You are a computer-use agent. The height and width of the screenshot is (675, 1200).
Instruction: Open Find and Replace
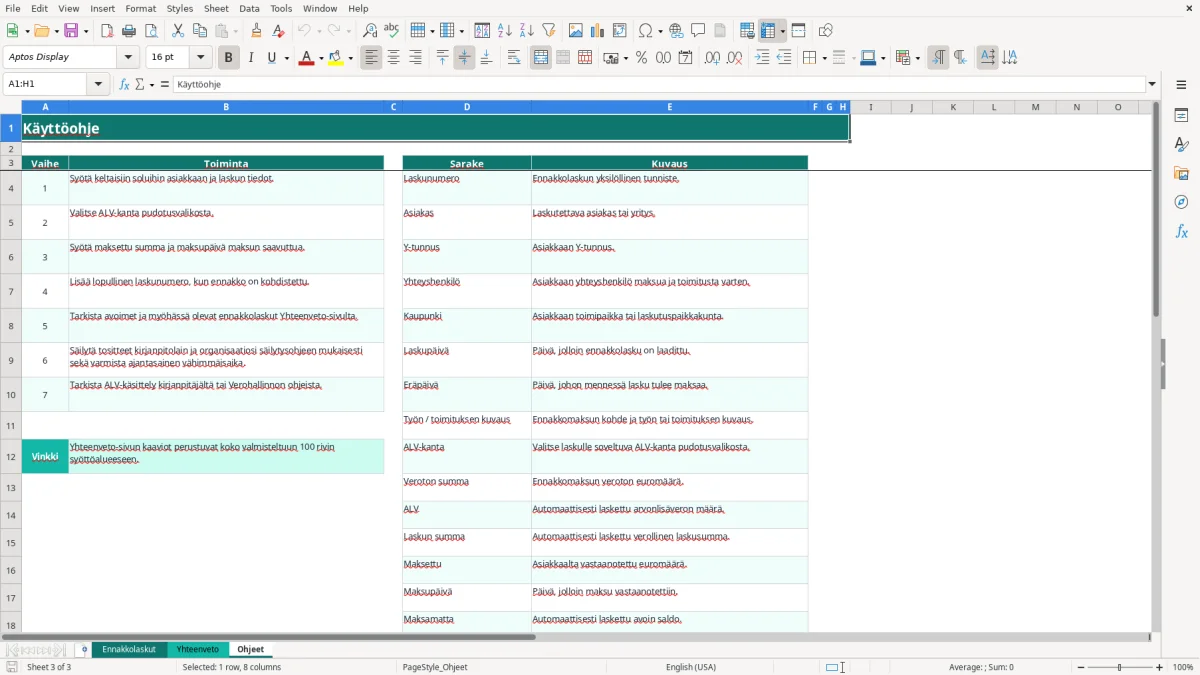(370, 31)
